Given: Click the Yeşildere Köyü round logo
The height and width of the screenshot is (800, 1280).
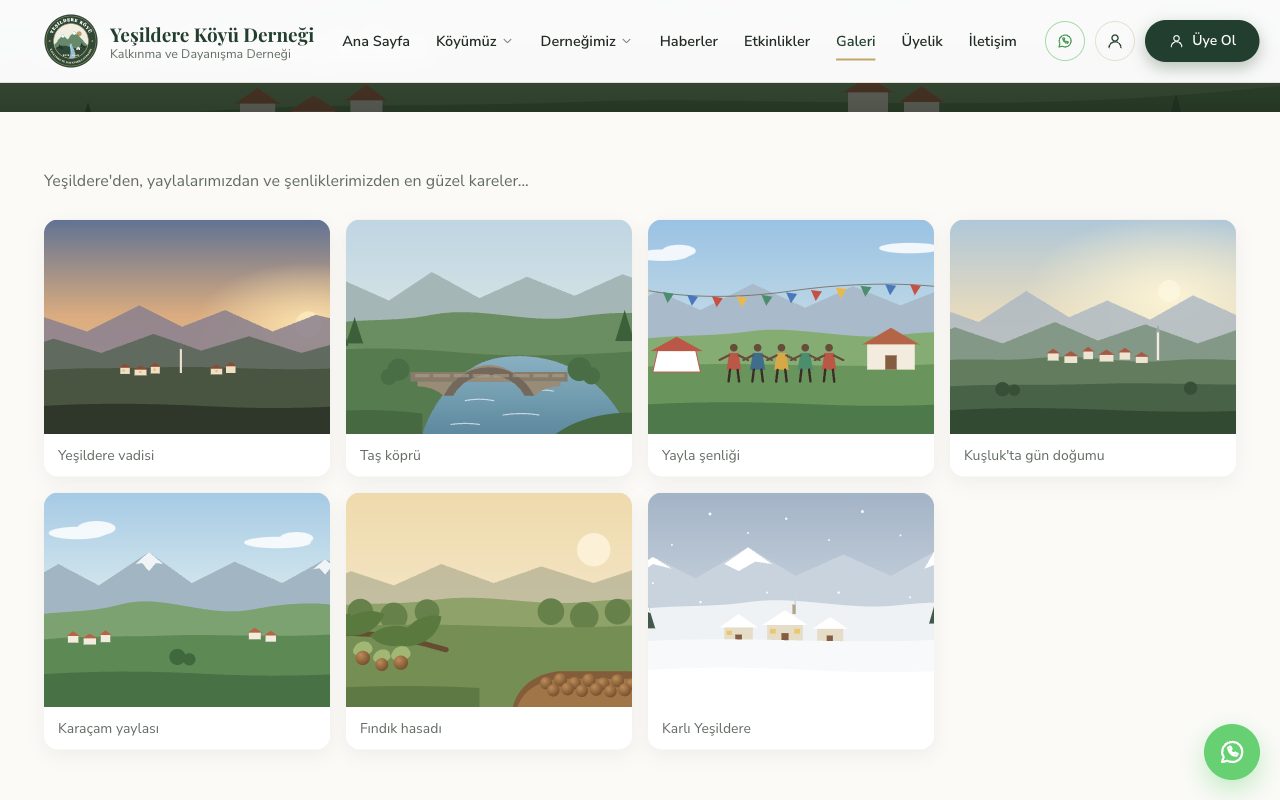Looking at the screenshot, I should click(71, 41).
